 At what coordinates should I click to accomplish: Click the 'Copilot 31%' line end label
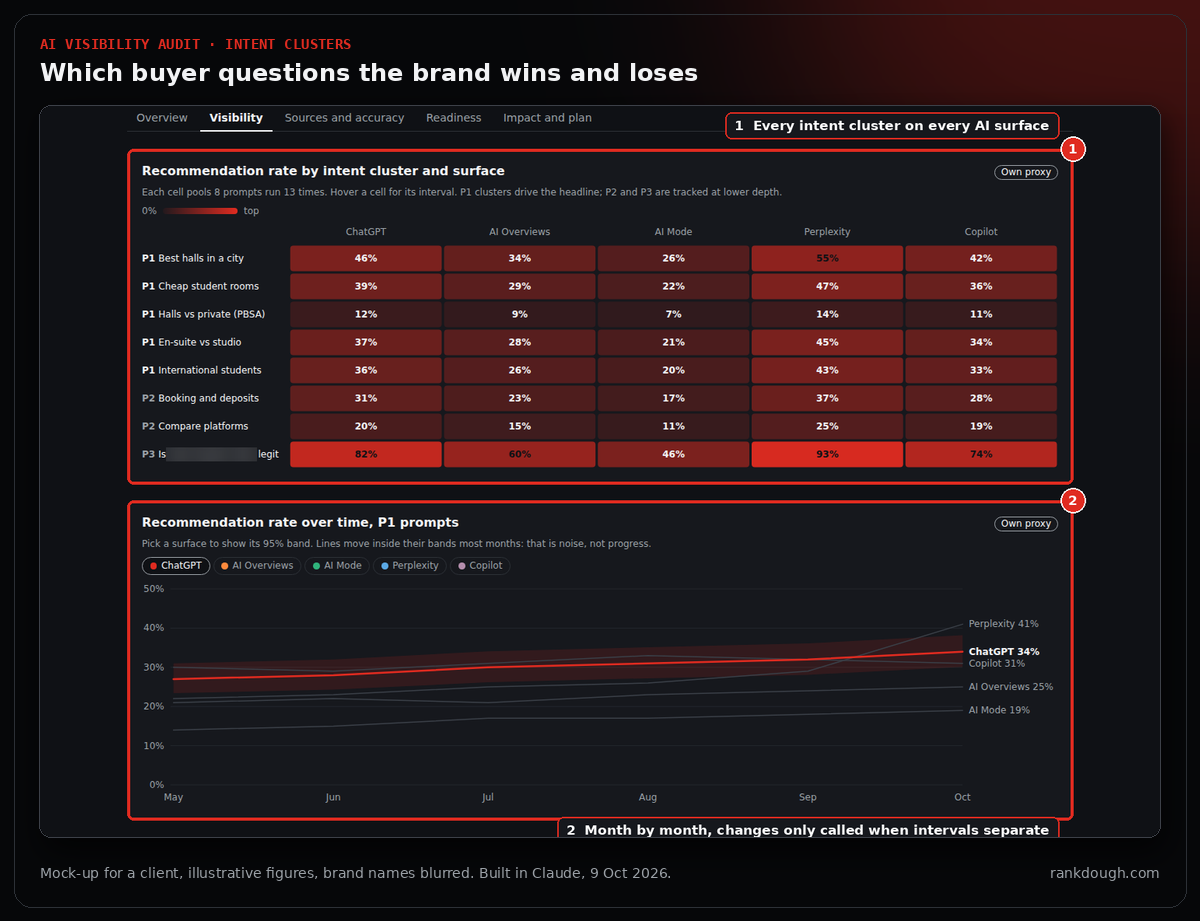[x=996, y=664]
